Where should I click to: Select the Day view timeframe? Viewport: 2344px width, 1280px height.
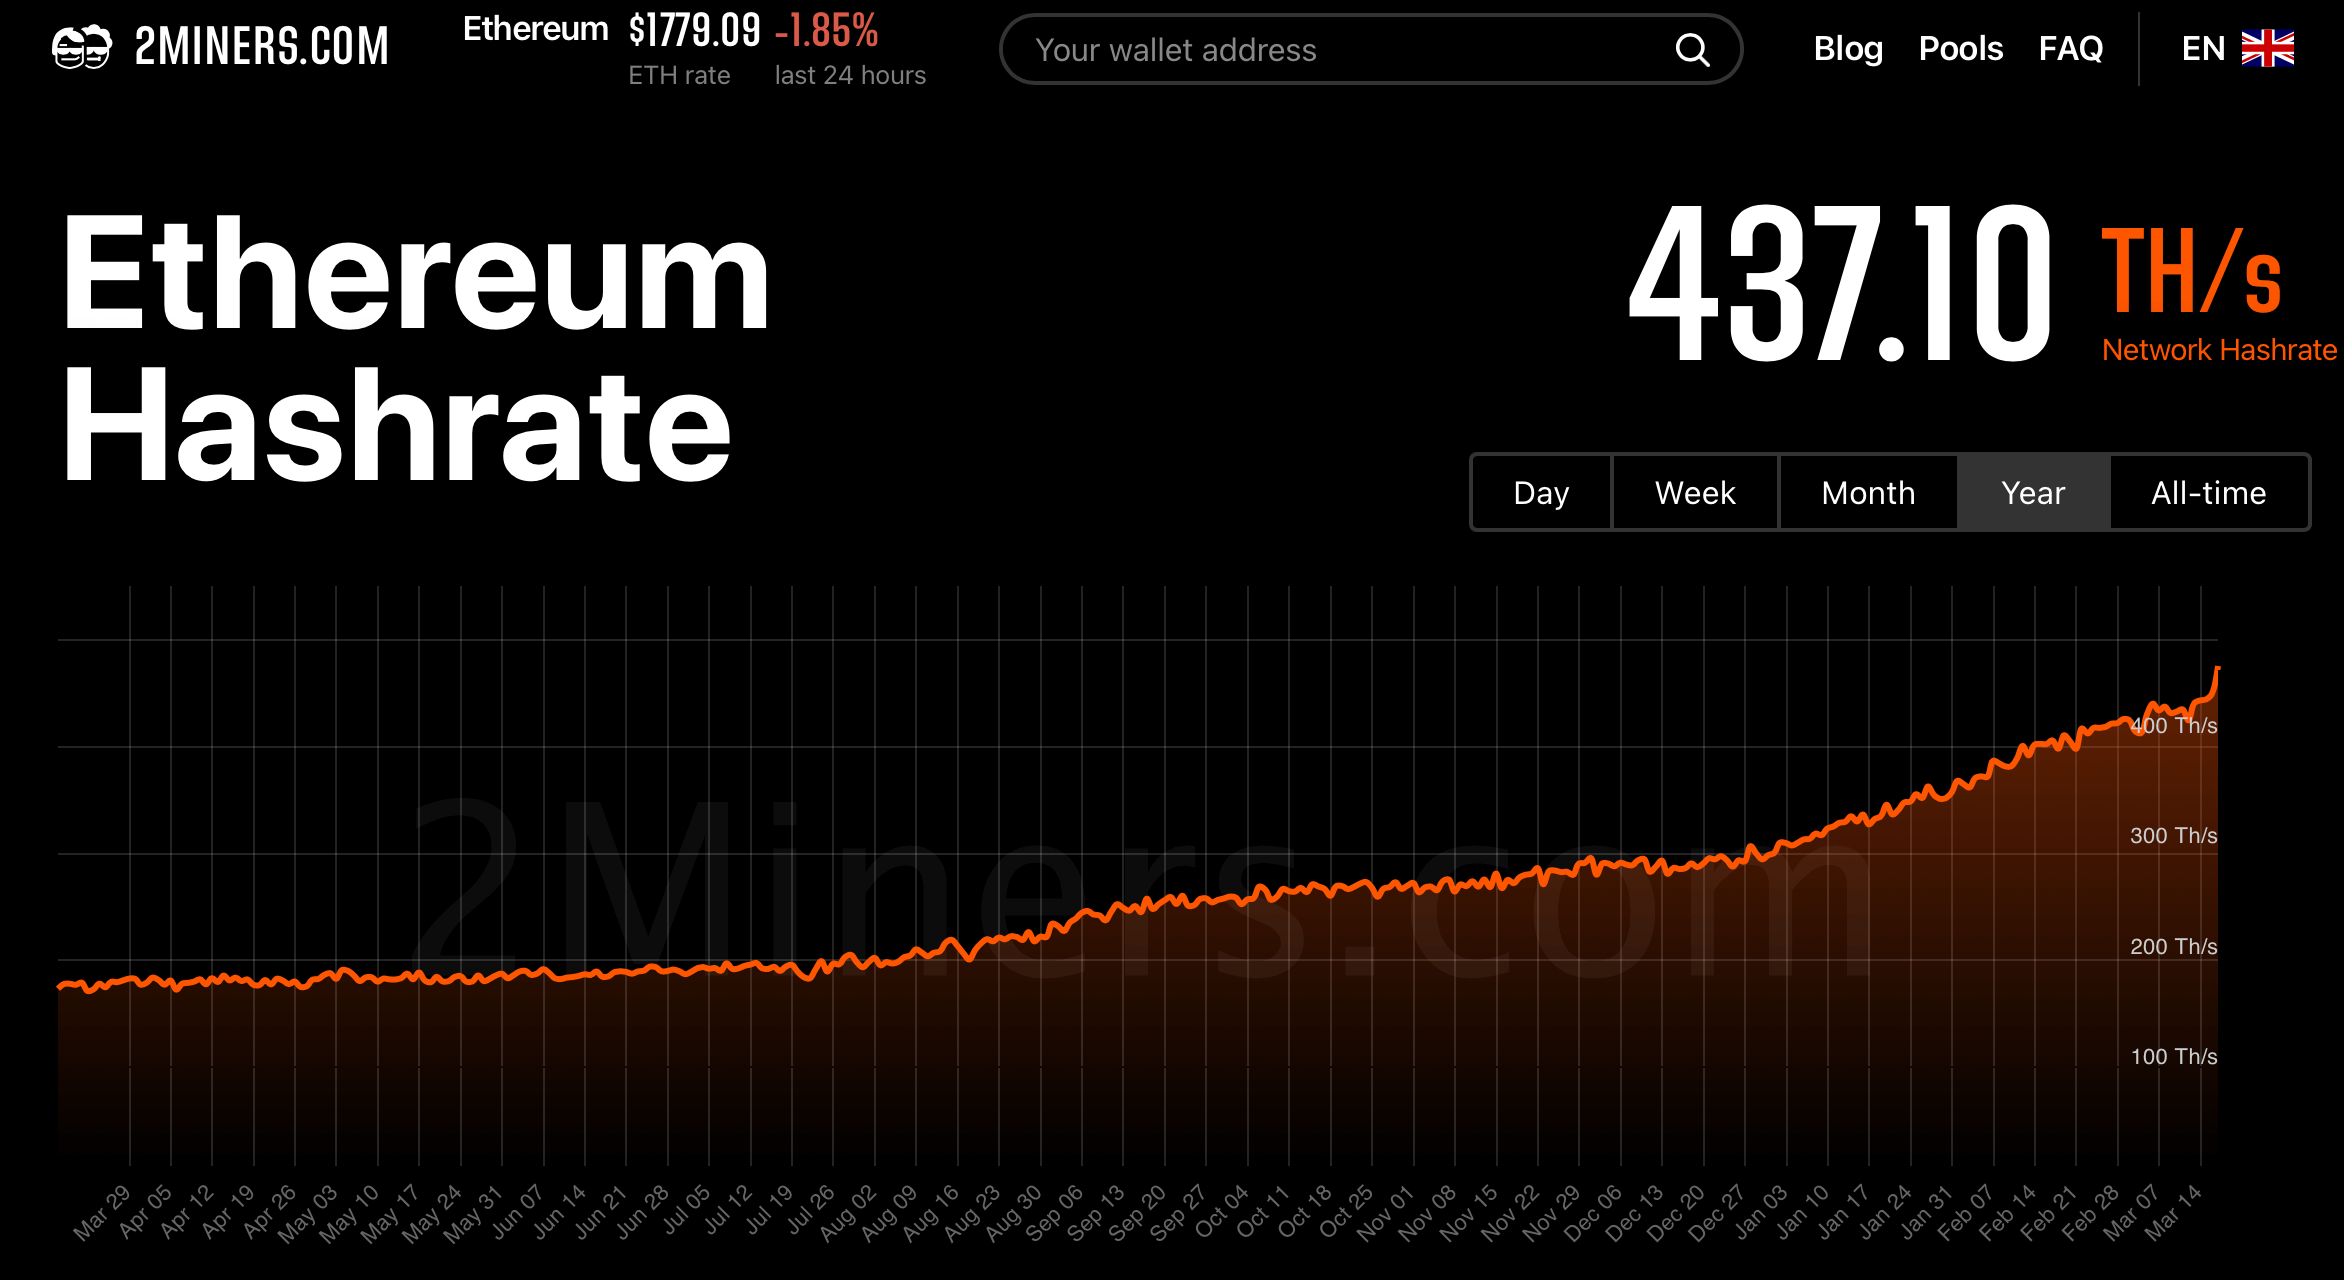coord(1542,492)
